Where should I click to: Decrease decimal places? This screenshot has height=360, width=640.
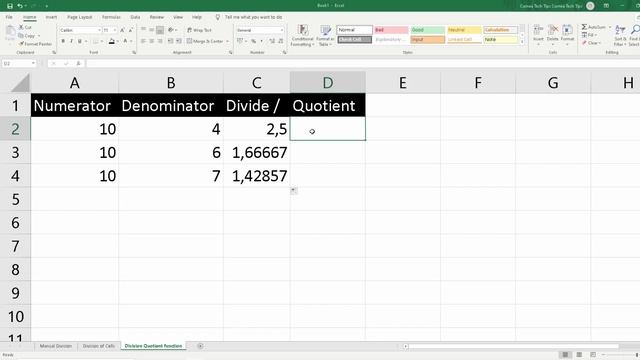click(x=280, y=41)
